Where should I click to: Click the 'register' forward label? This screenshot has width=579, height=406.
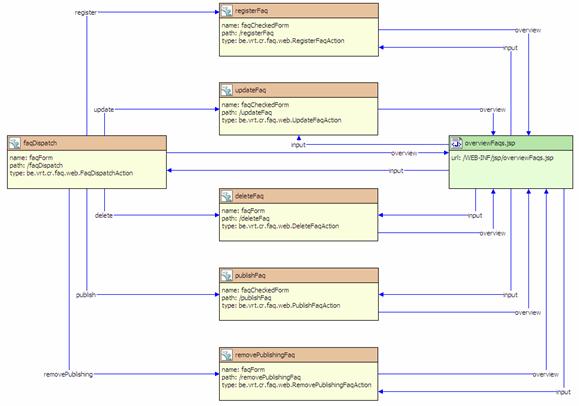coord(86,13)
